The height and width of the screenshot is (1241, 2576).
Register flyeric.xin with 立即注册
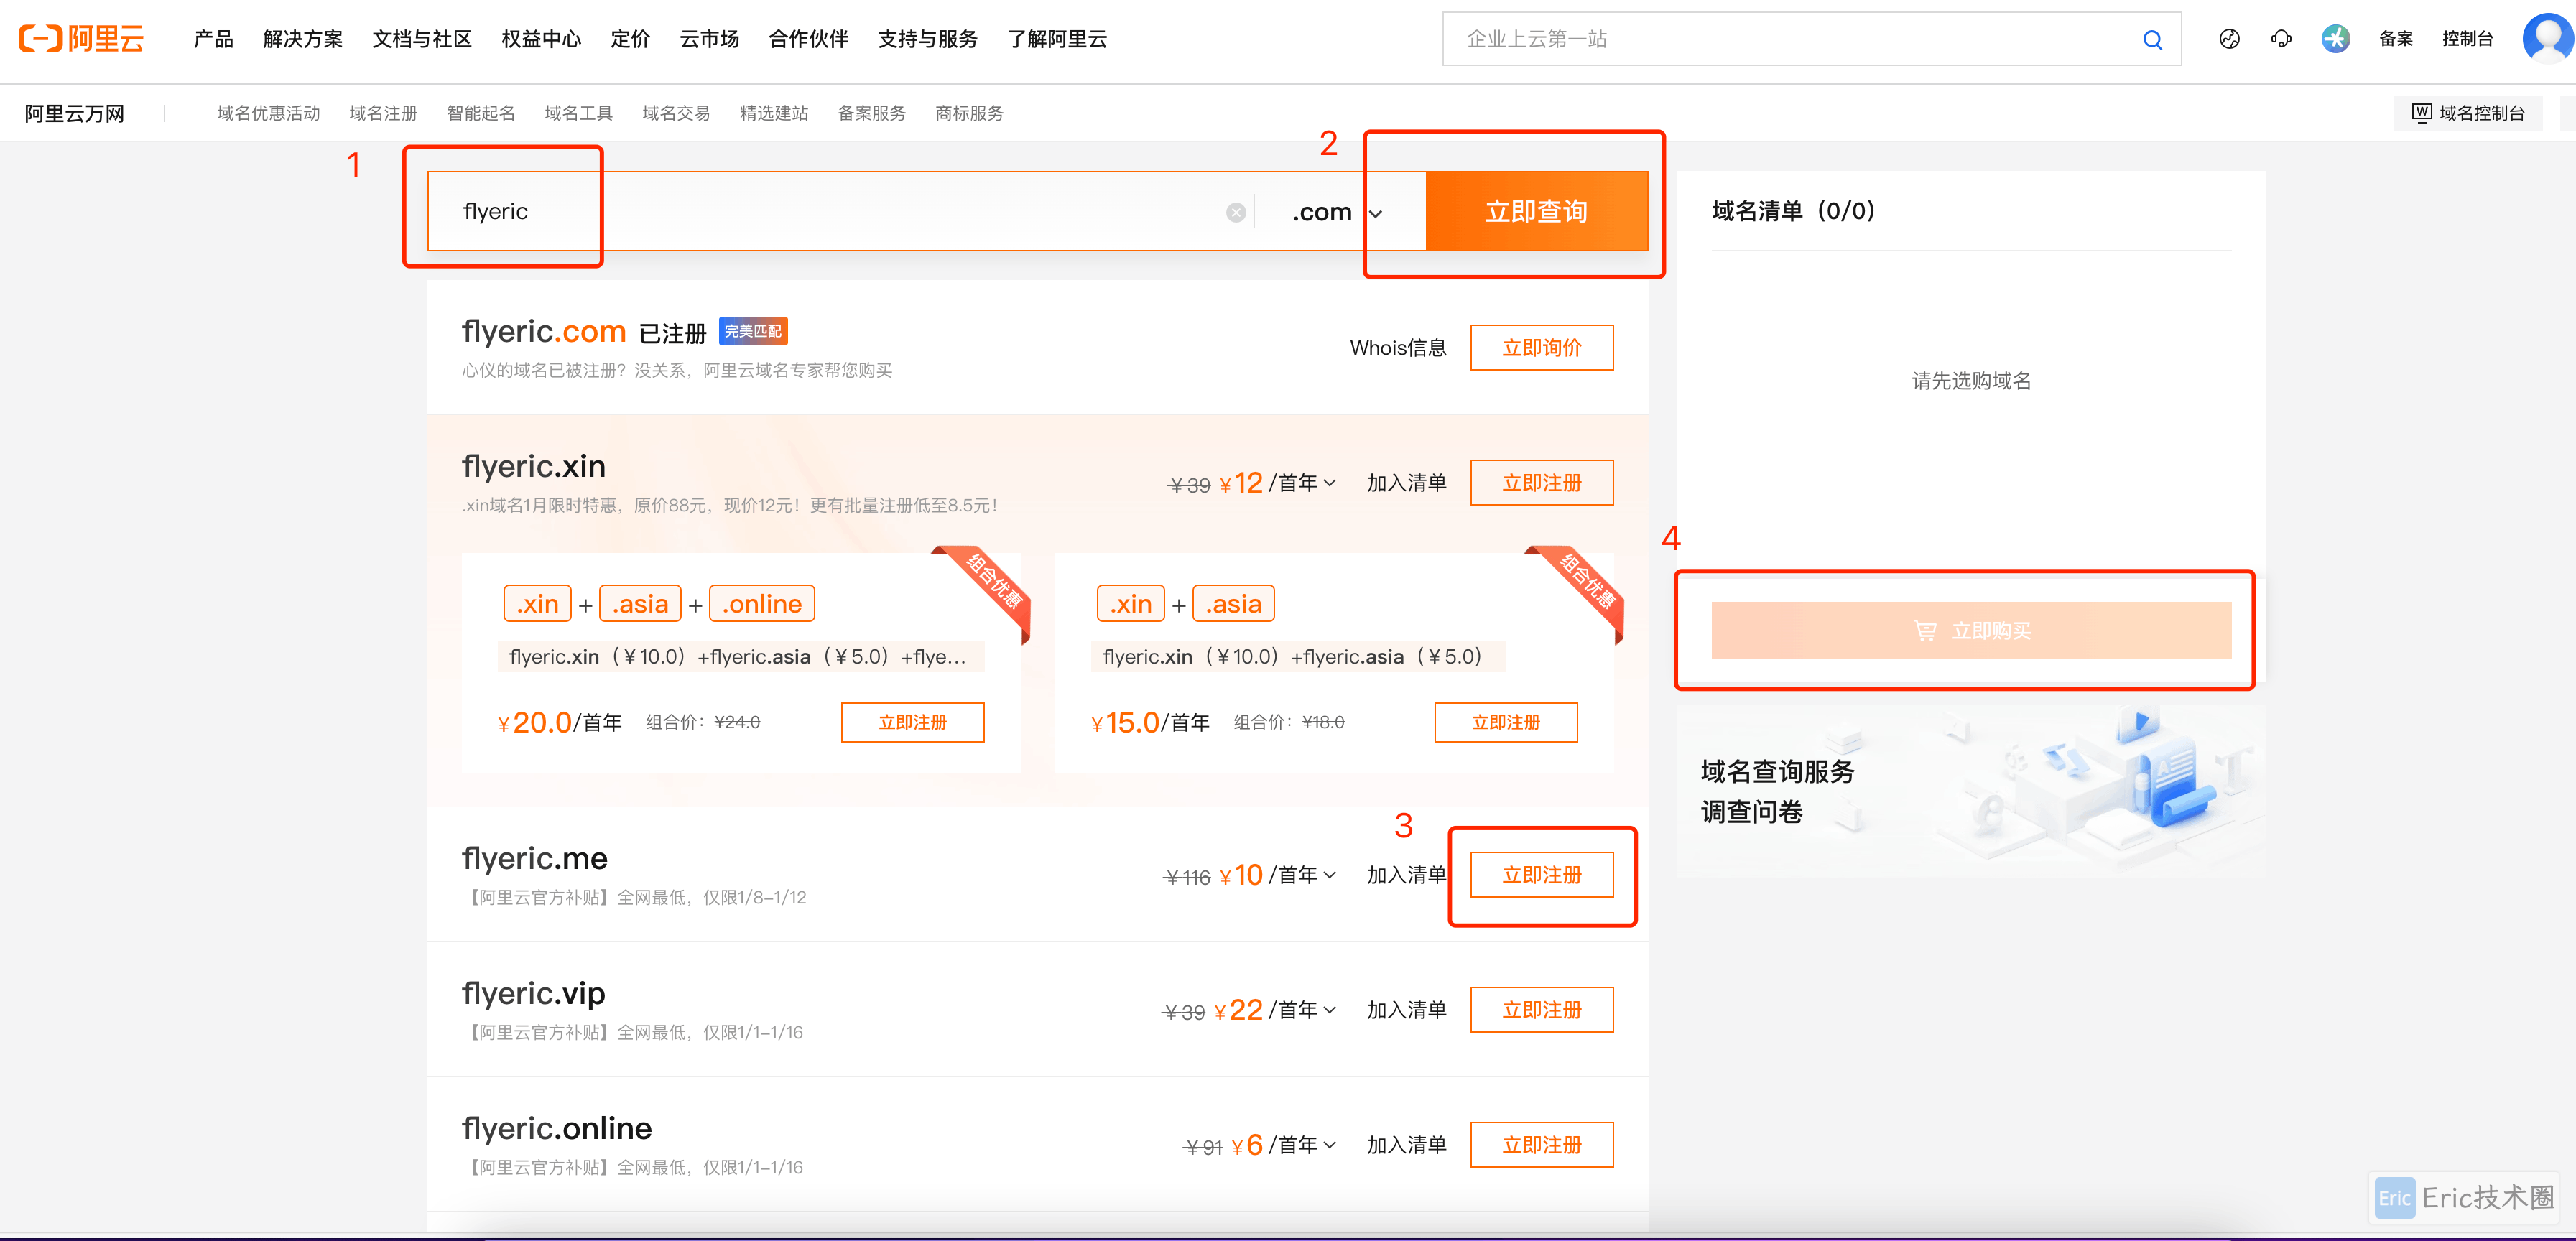[x=1541, y=483]
